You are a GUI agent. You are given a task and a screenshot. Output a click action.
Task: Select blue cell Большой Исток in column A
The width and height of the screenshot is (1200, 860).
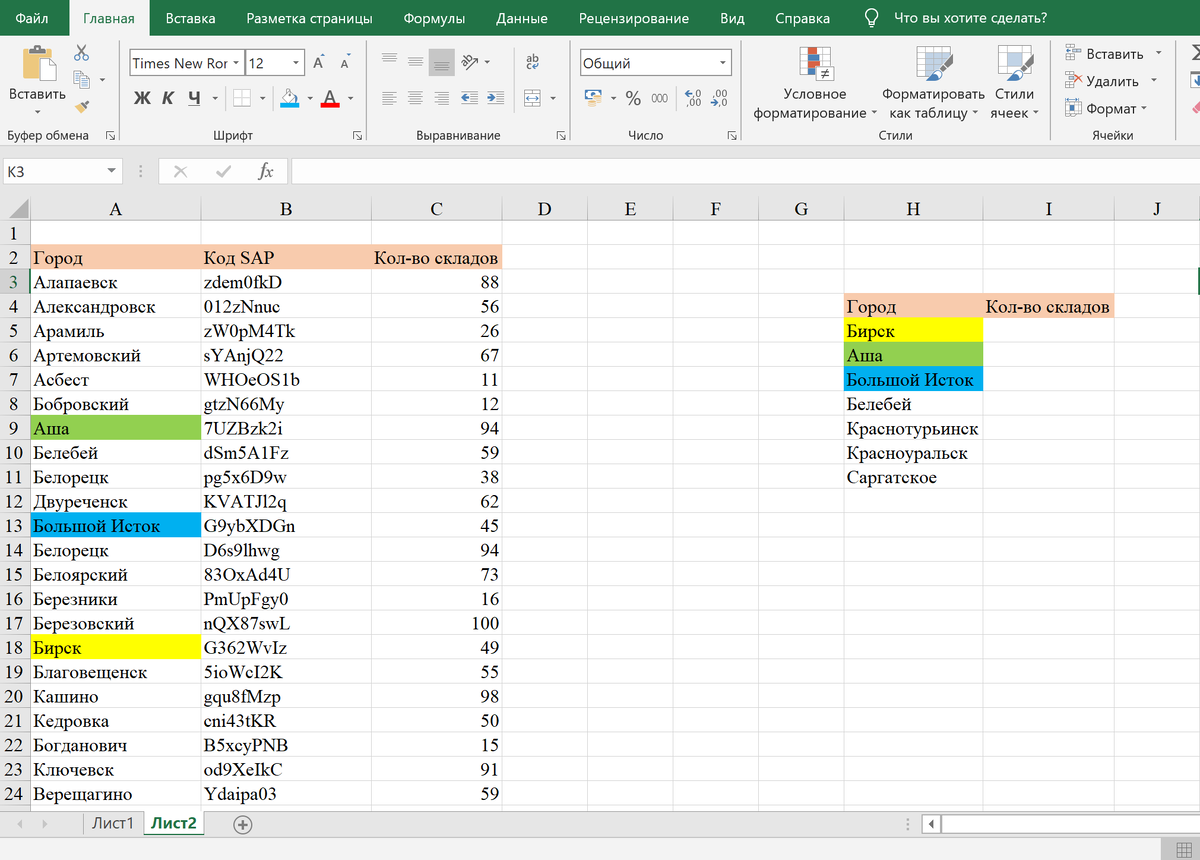tap(115, 526)
